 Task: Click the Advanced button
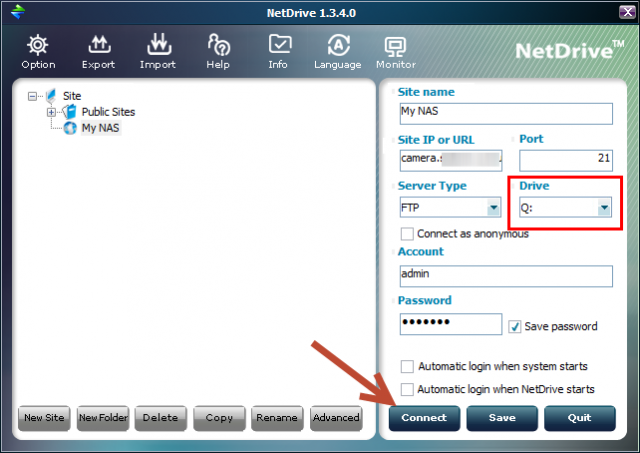[336, 418]
